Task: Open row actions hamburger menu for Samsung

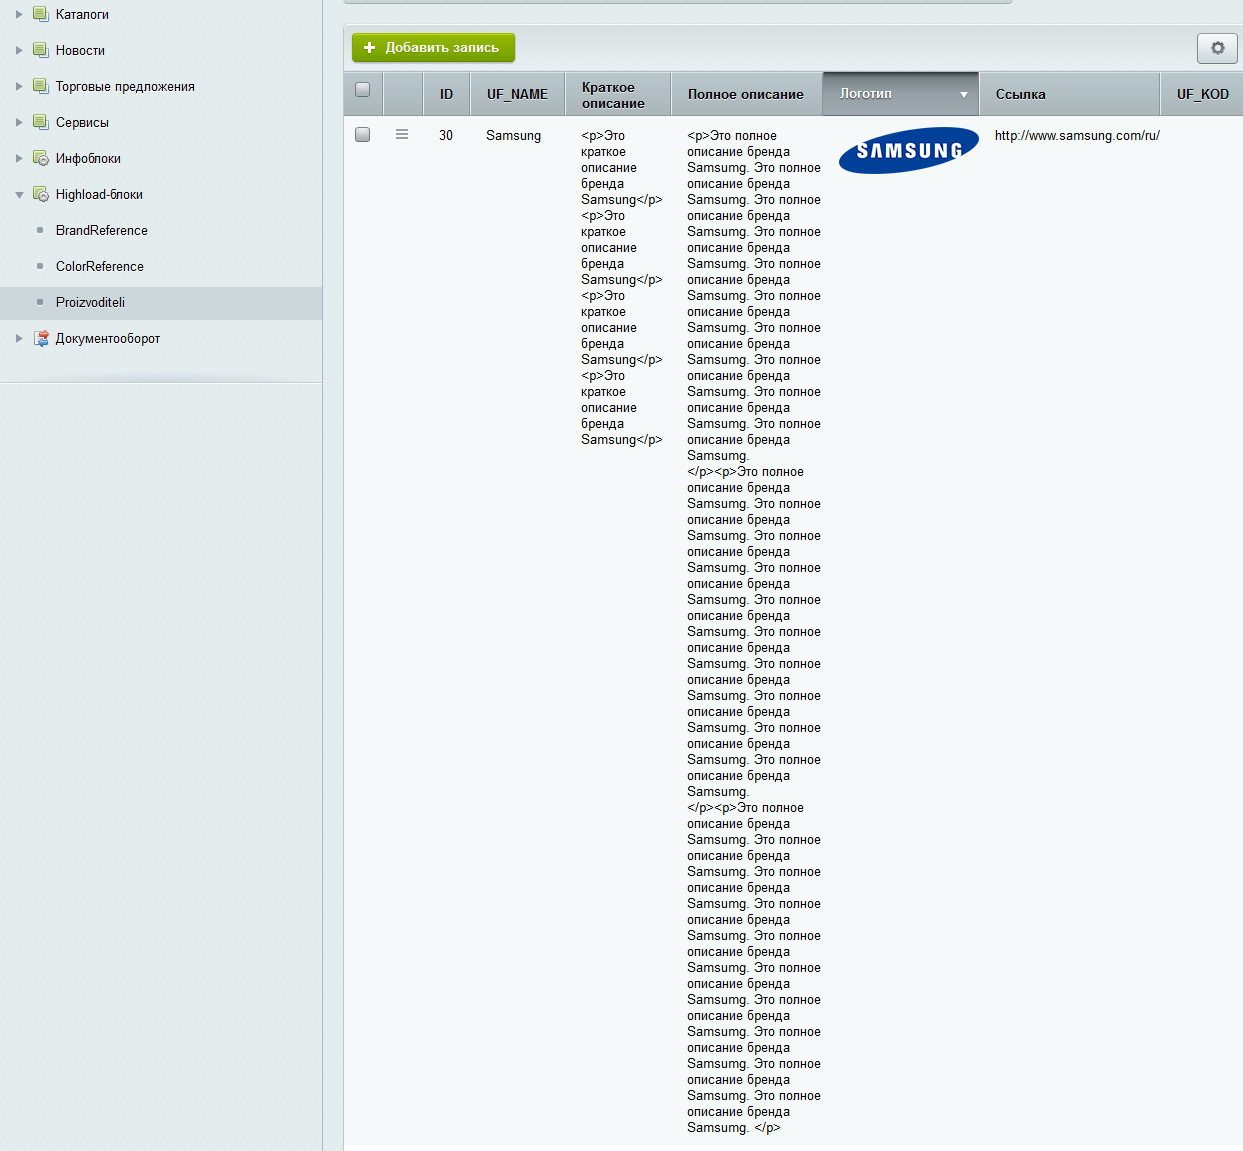Action: (x=402, y=134)
